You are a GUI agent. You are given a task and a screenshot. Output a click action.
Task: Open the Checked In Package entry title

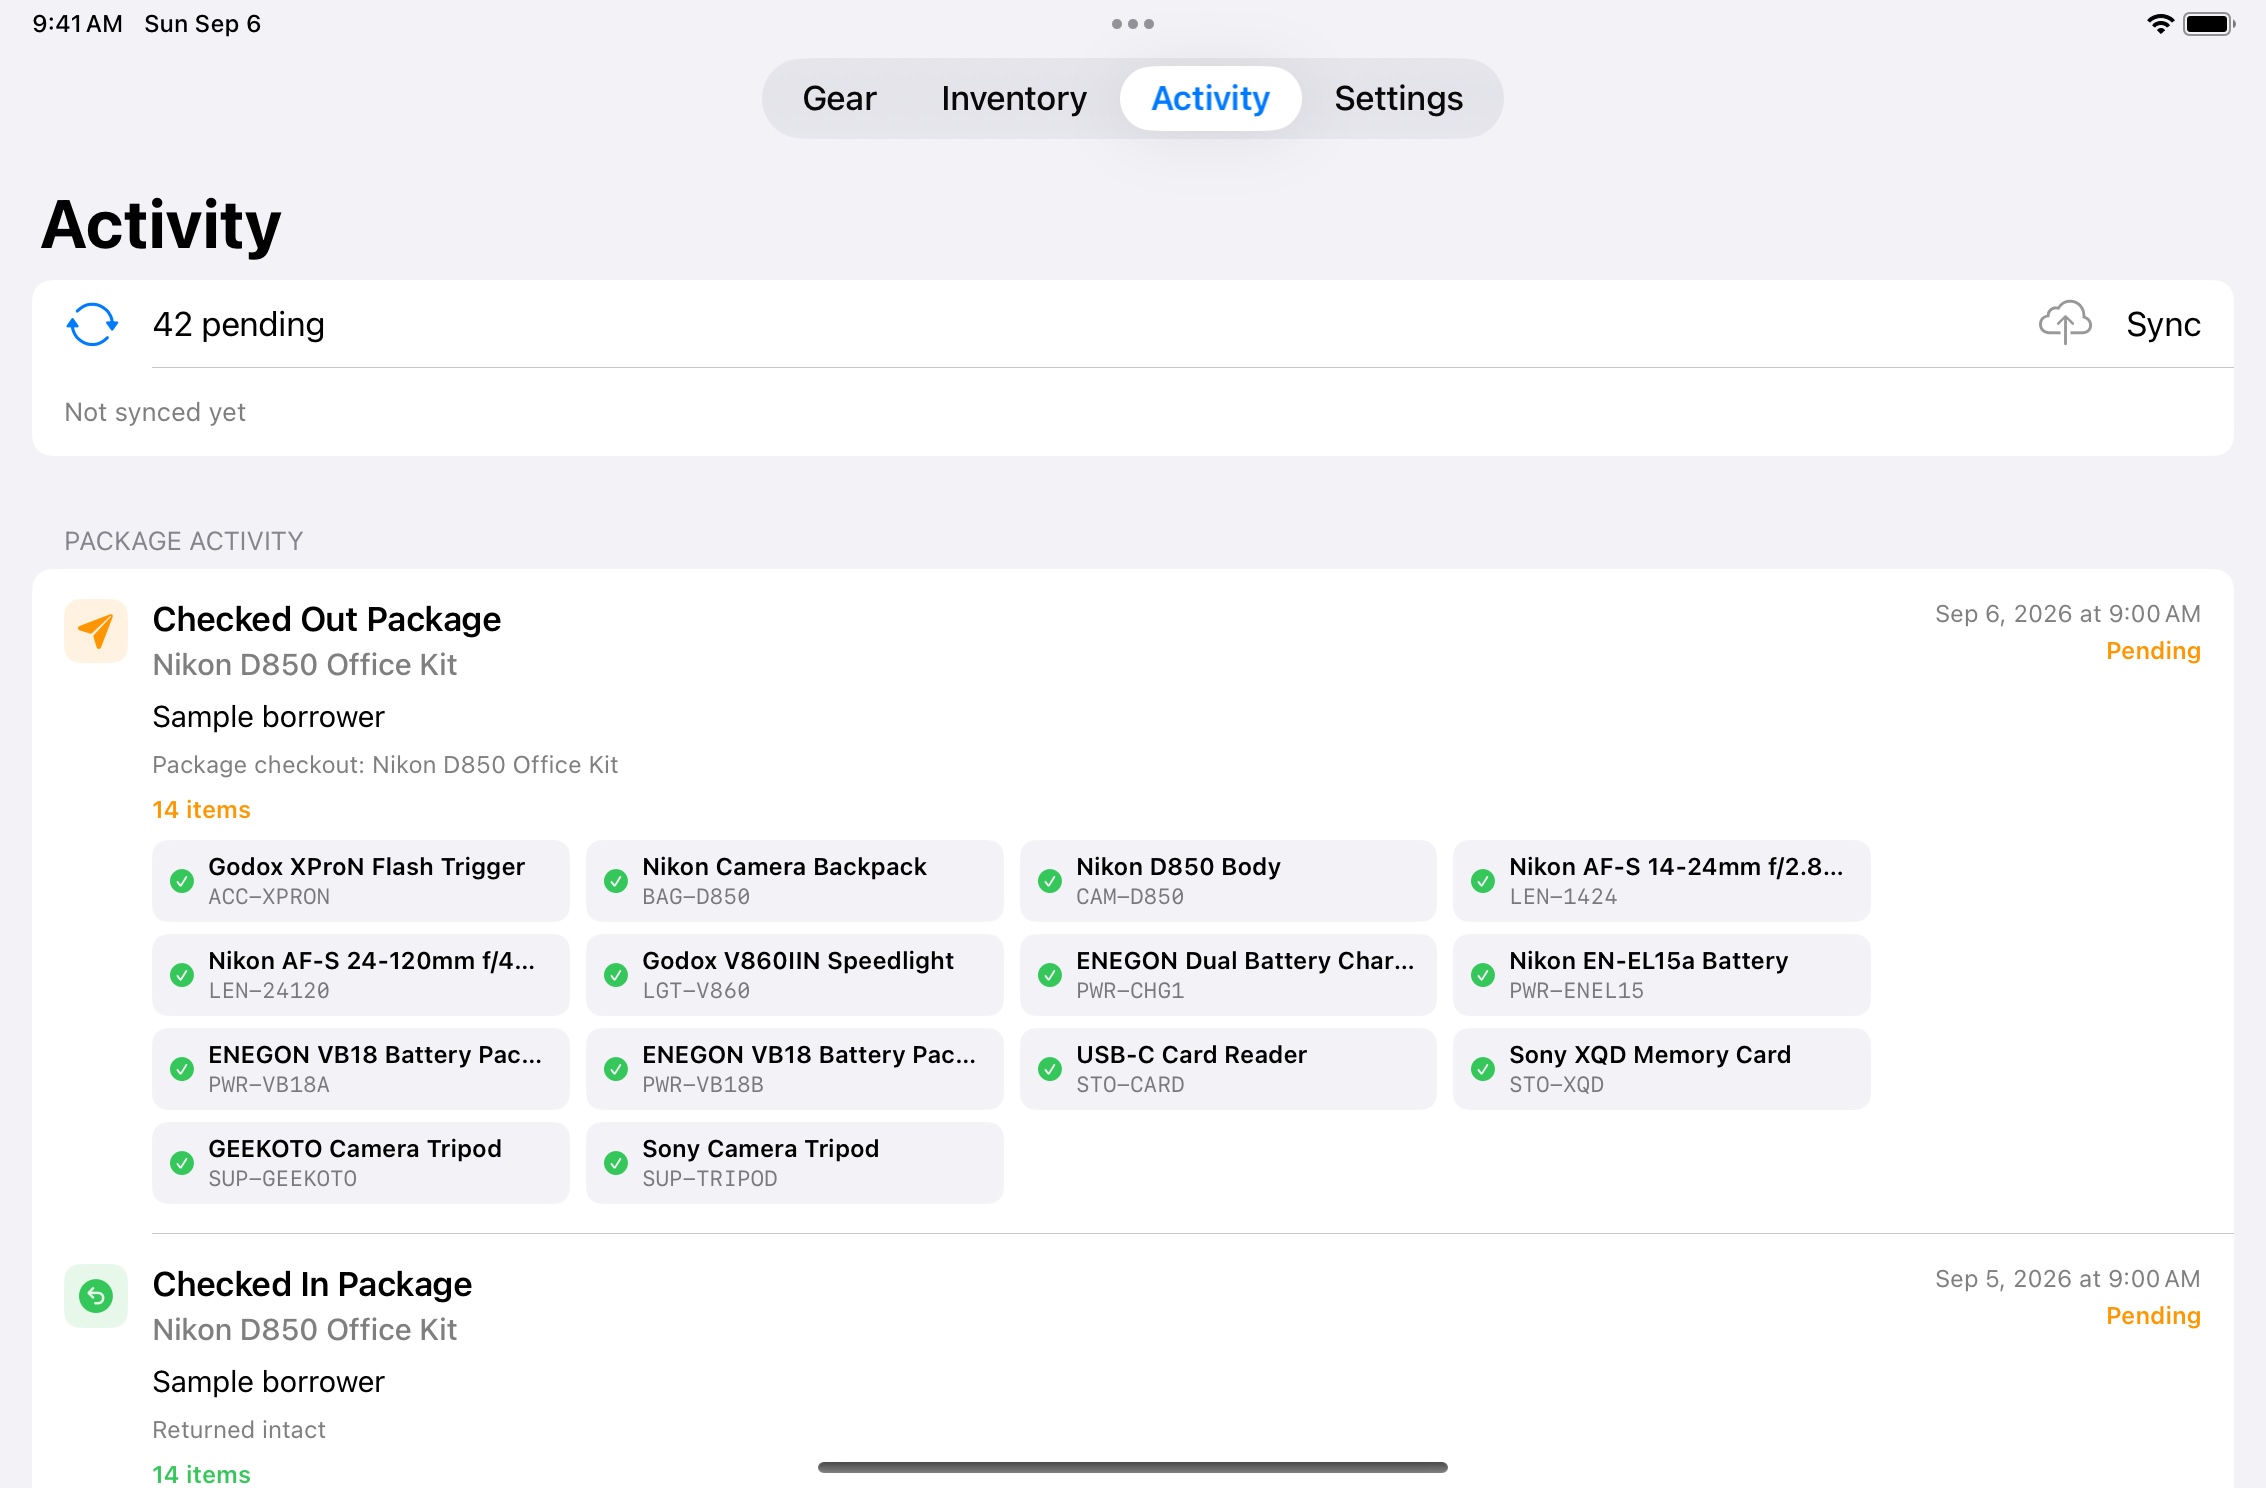pyautogui.click(x=312, y=1284)
